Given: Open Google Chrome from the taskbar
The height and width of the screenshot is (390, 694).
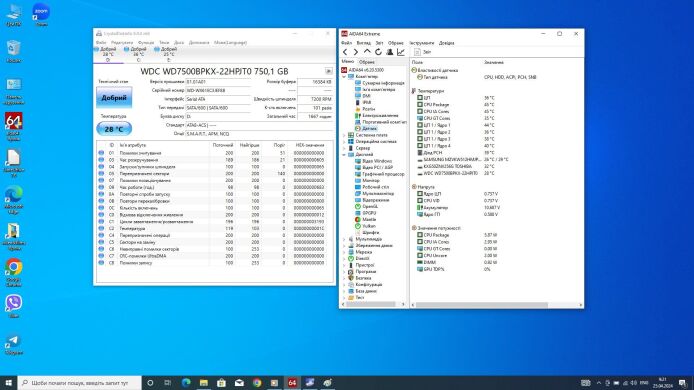Looking at the screenshot, I should [257, 383].
